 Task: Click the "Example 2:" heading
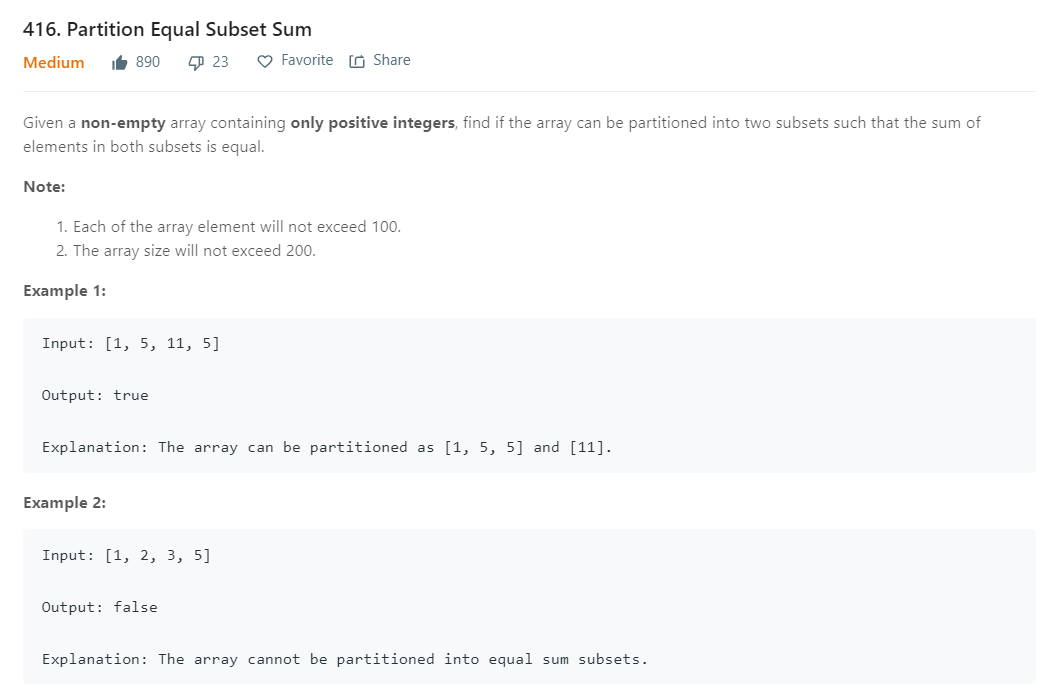64,502
